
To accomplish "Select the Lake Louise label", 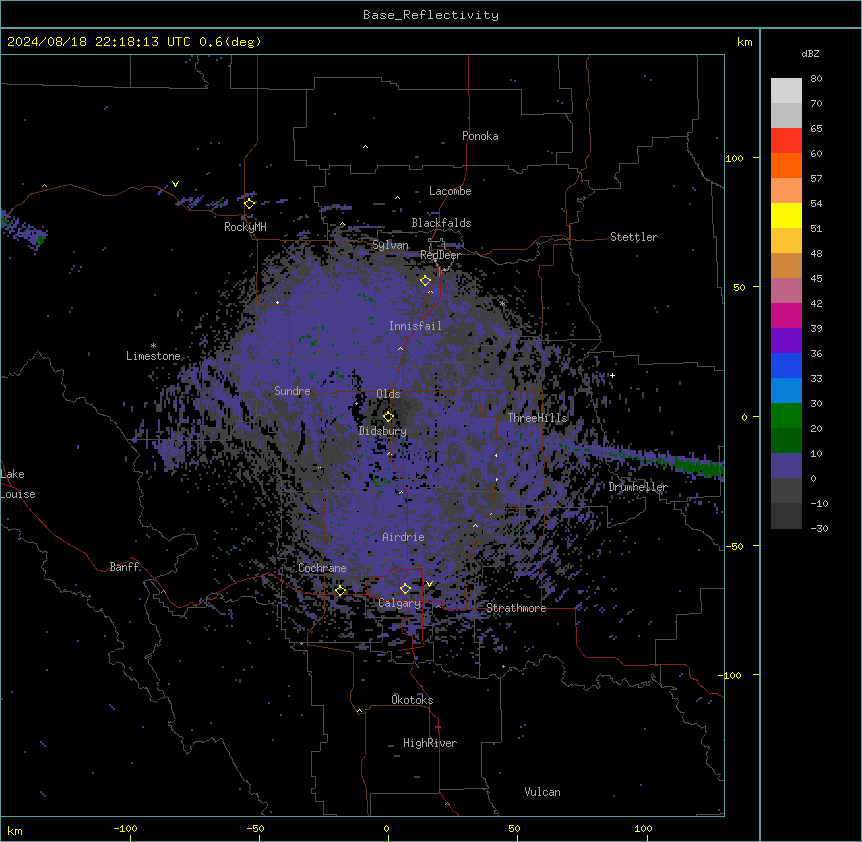I will pos(18,484).
